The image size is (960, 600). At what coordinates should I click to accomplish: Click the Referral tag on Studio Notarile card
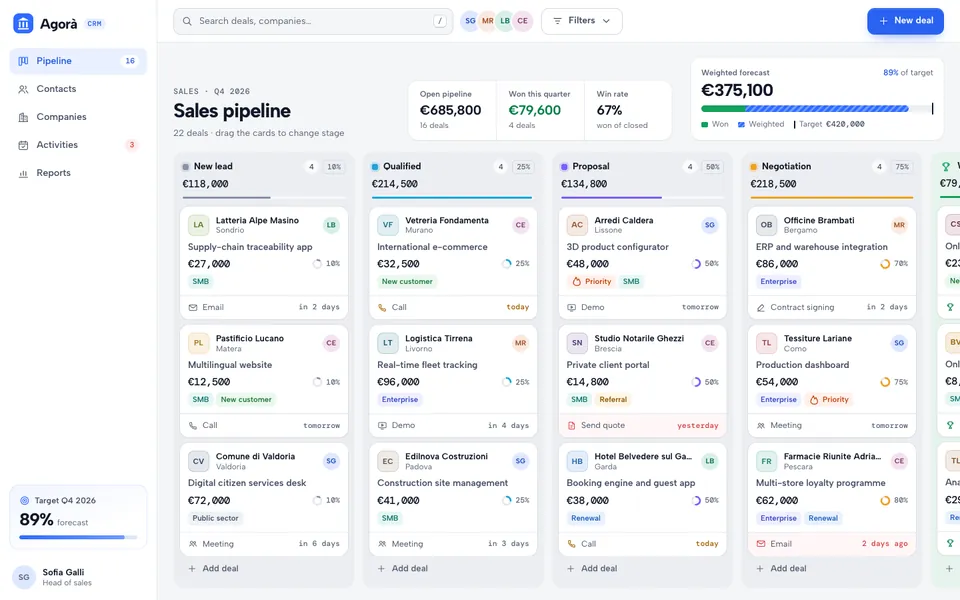pyautogui.click(x=613, y=400)
